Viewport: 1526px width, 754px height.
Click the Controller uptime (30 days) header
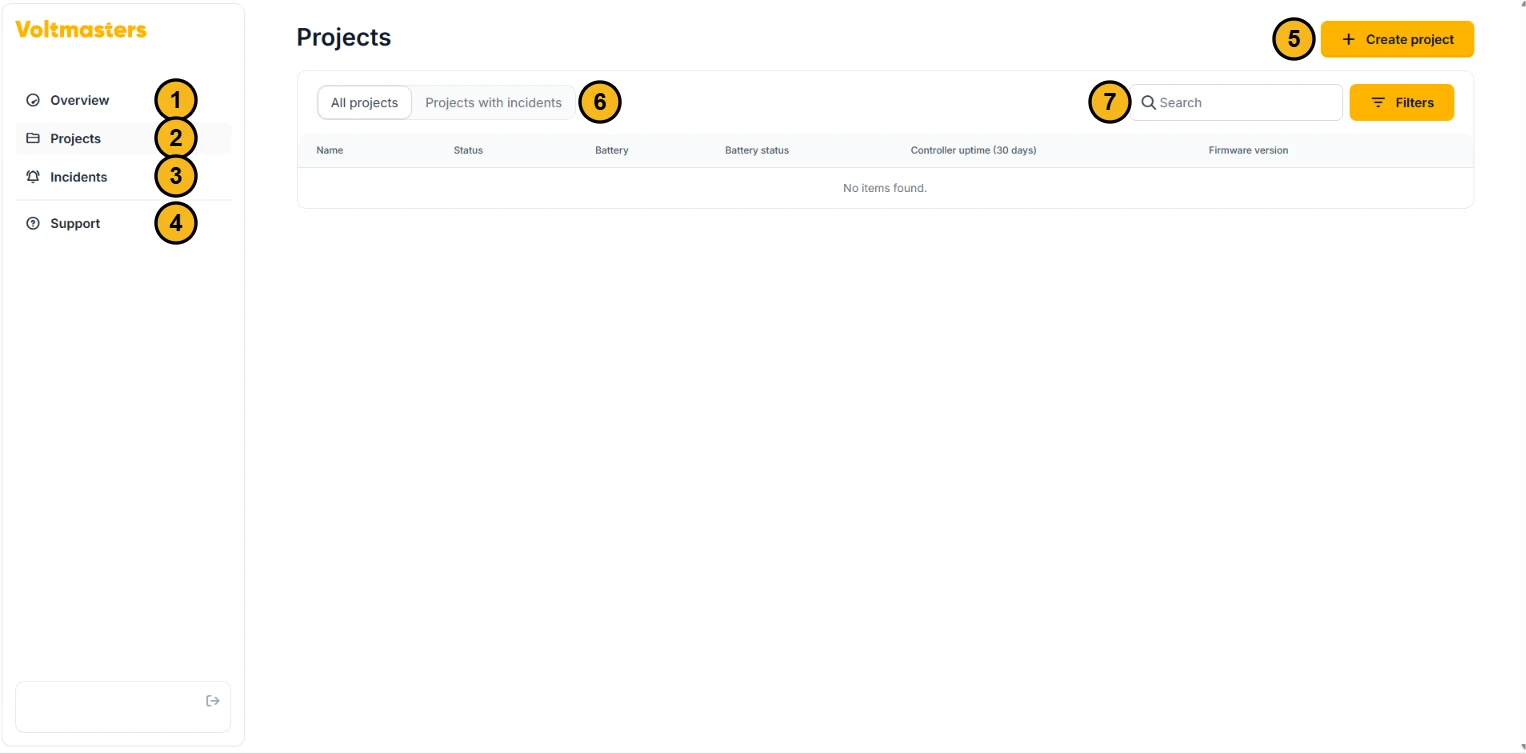point(973,151)
